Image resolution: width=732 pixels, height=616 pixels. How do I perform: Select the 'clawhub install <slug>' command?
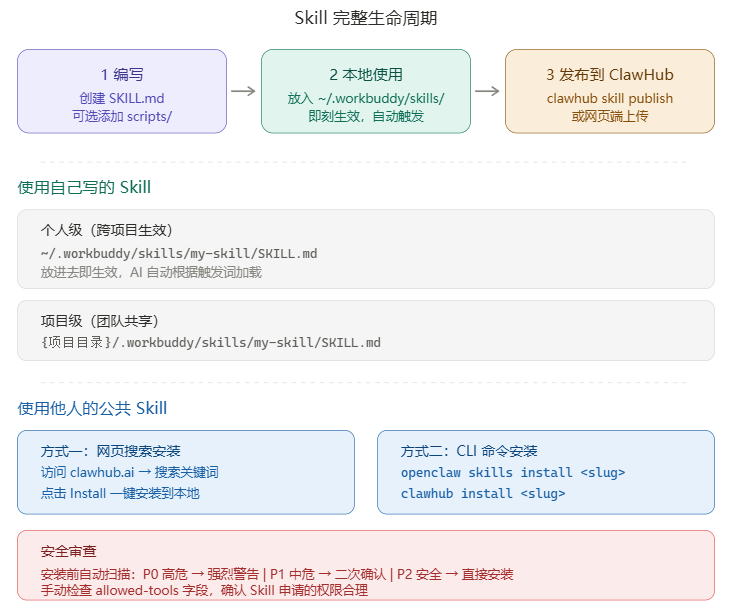(x=483, y=493)
